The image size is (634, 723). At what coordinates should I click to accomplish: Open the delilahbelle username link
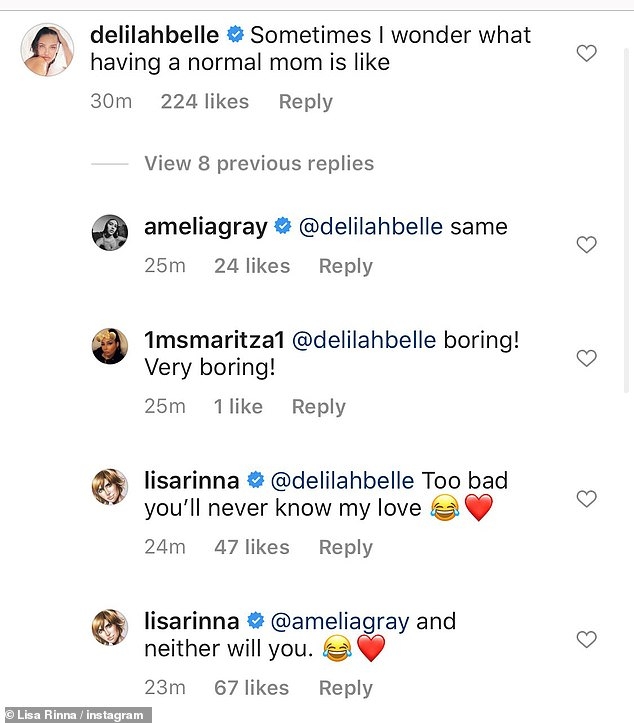(x=154, y=35)
